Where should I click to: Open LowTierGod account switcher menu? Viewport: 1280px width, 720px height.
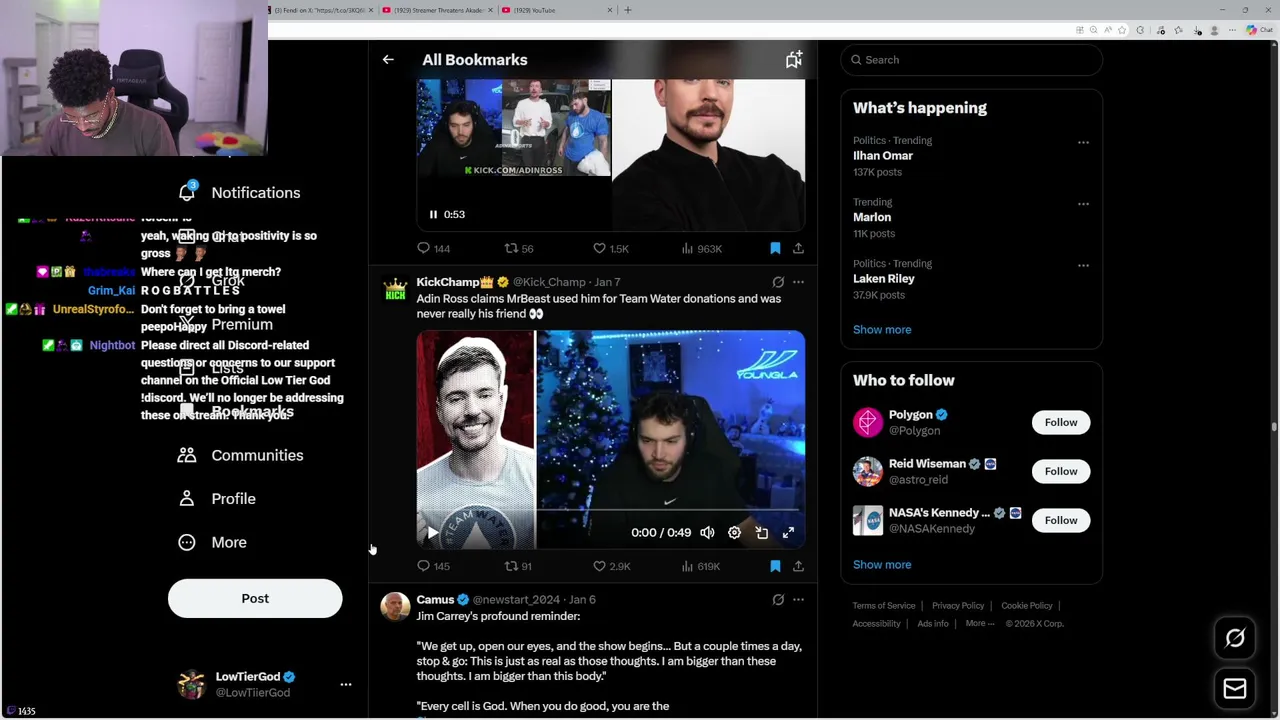[346, 685]
